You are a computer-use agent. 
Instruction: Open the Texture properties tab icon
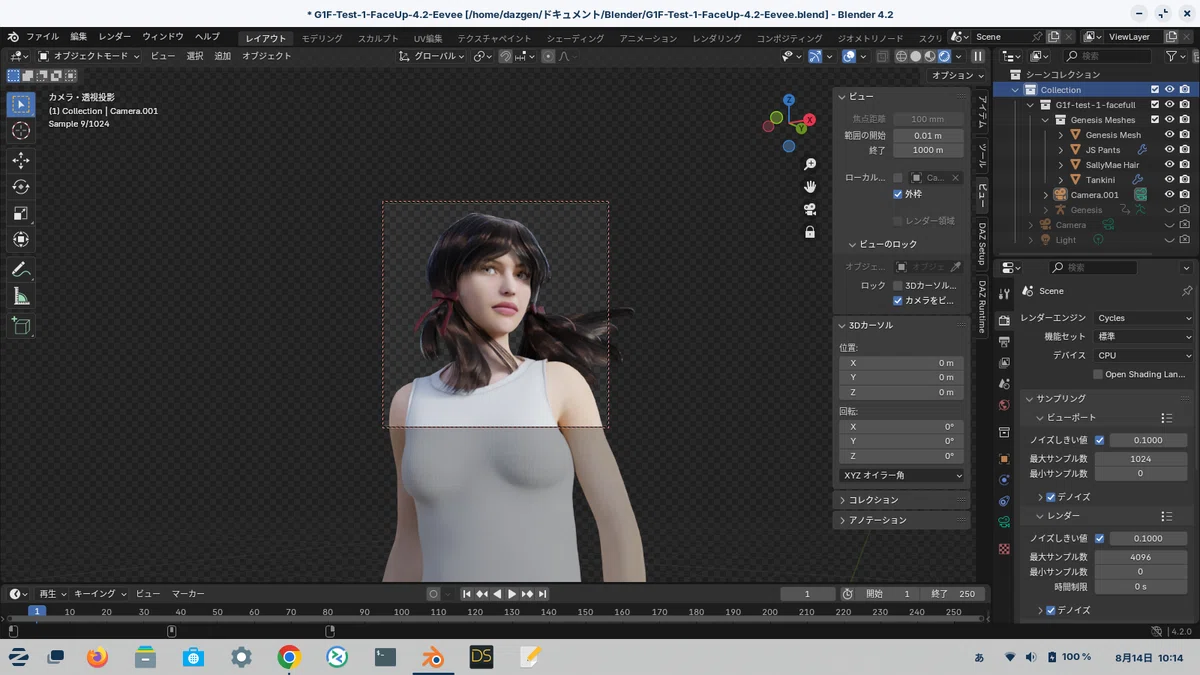click(1004, 549)
